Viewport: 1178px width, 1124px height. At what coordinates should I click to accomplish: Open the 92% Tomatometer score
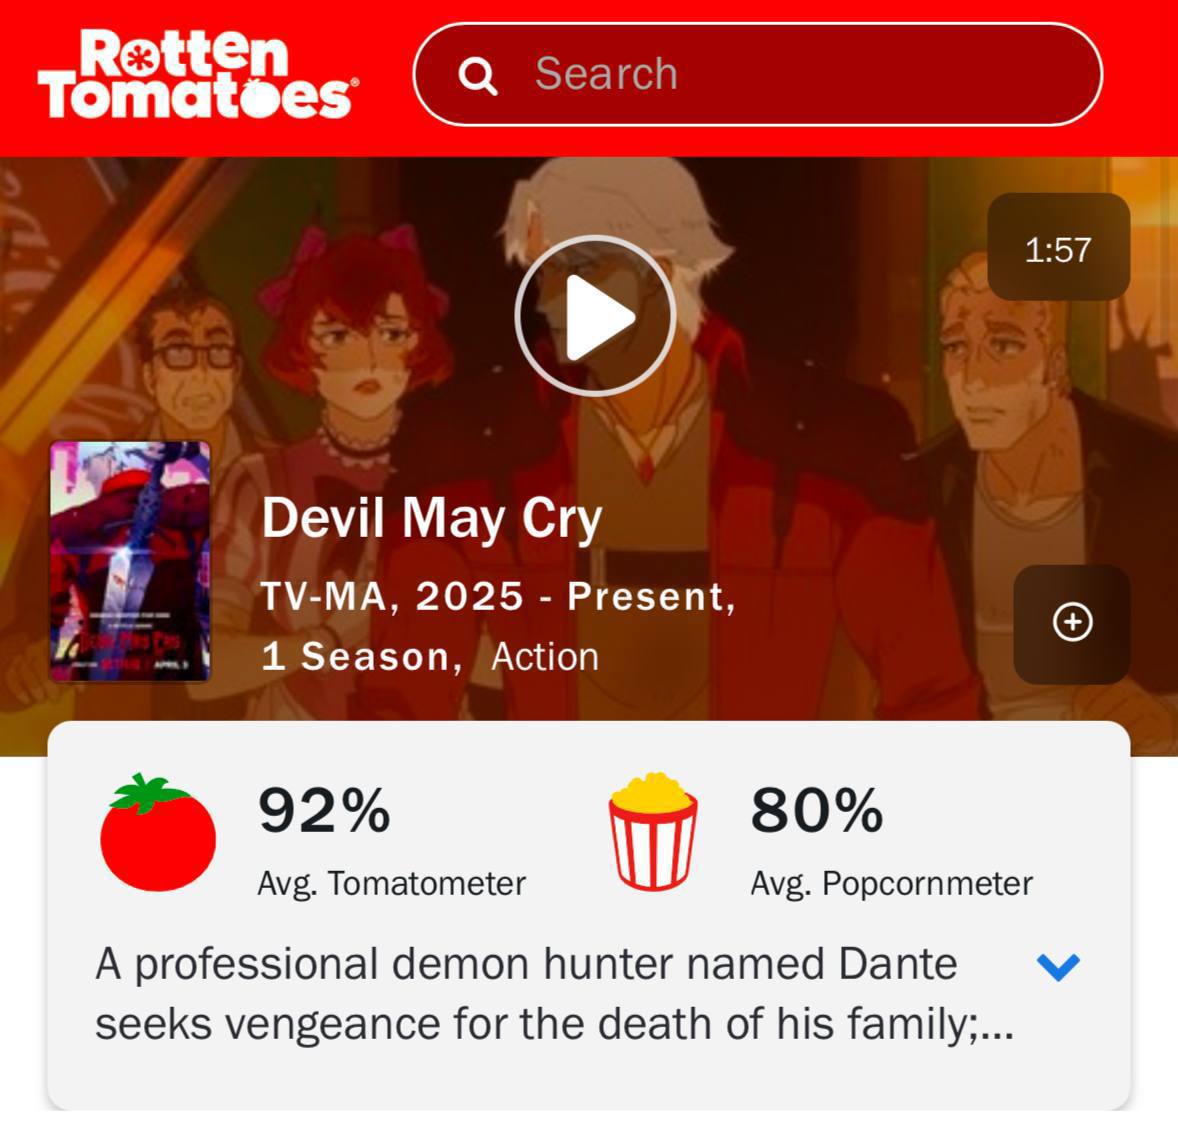(324, 810)
